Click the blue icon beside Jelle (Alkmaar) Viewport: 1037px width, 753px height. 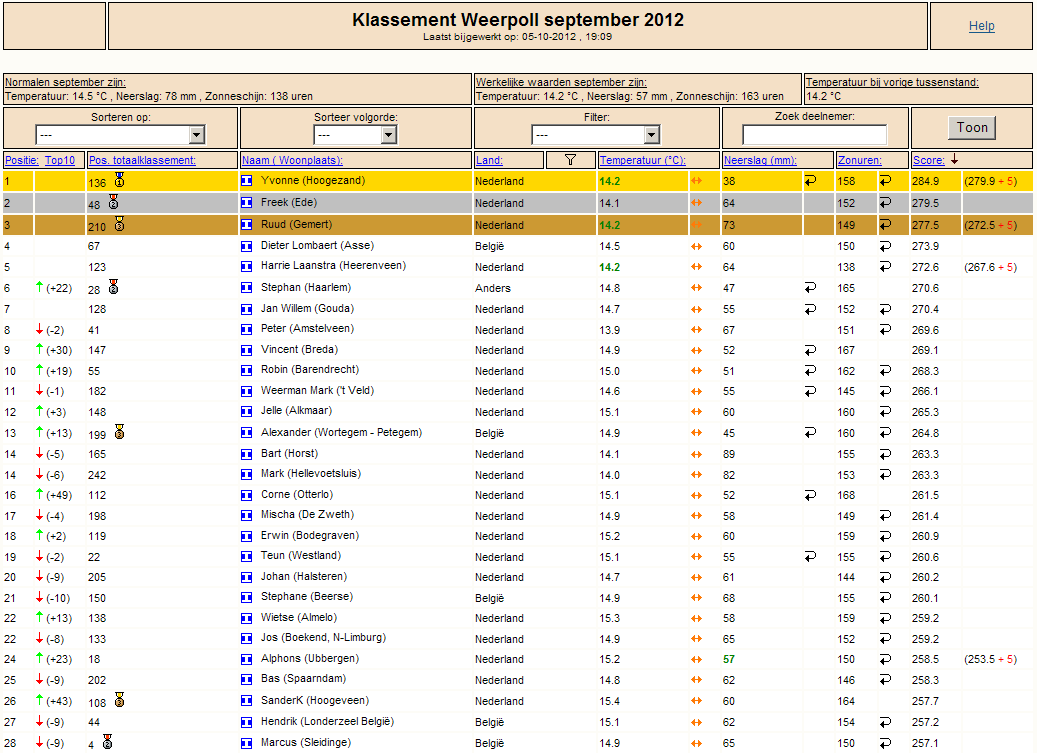pos(247,411)
